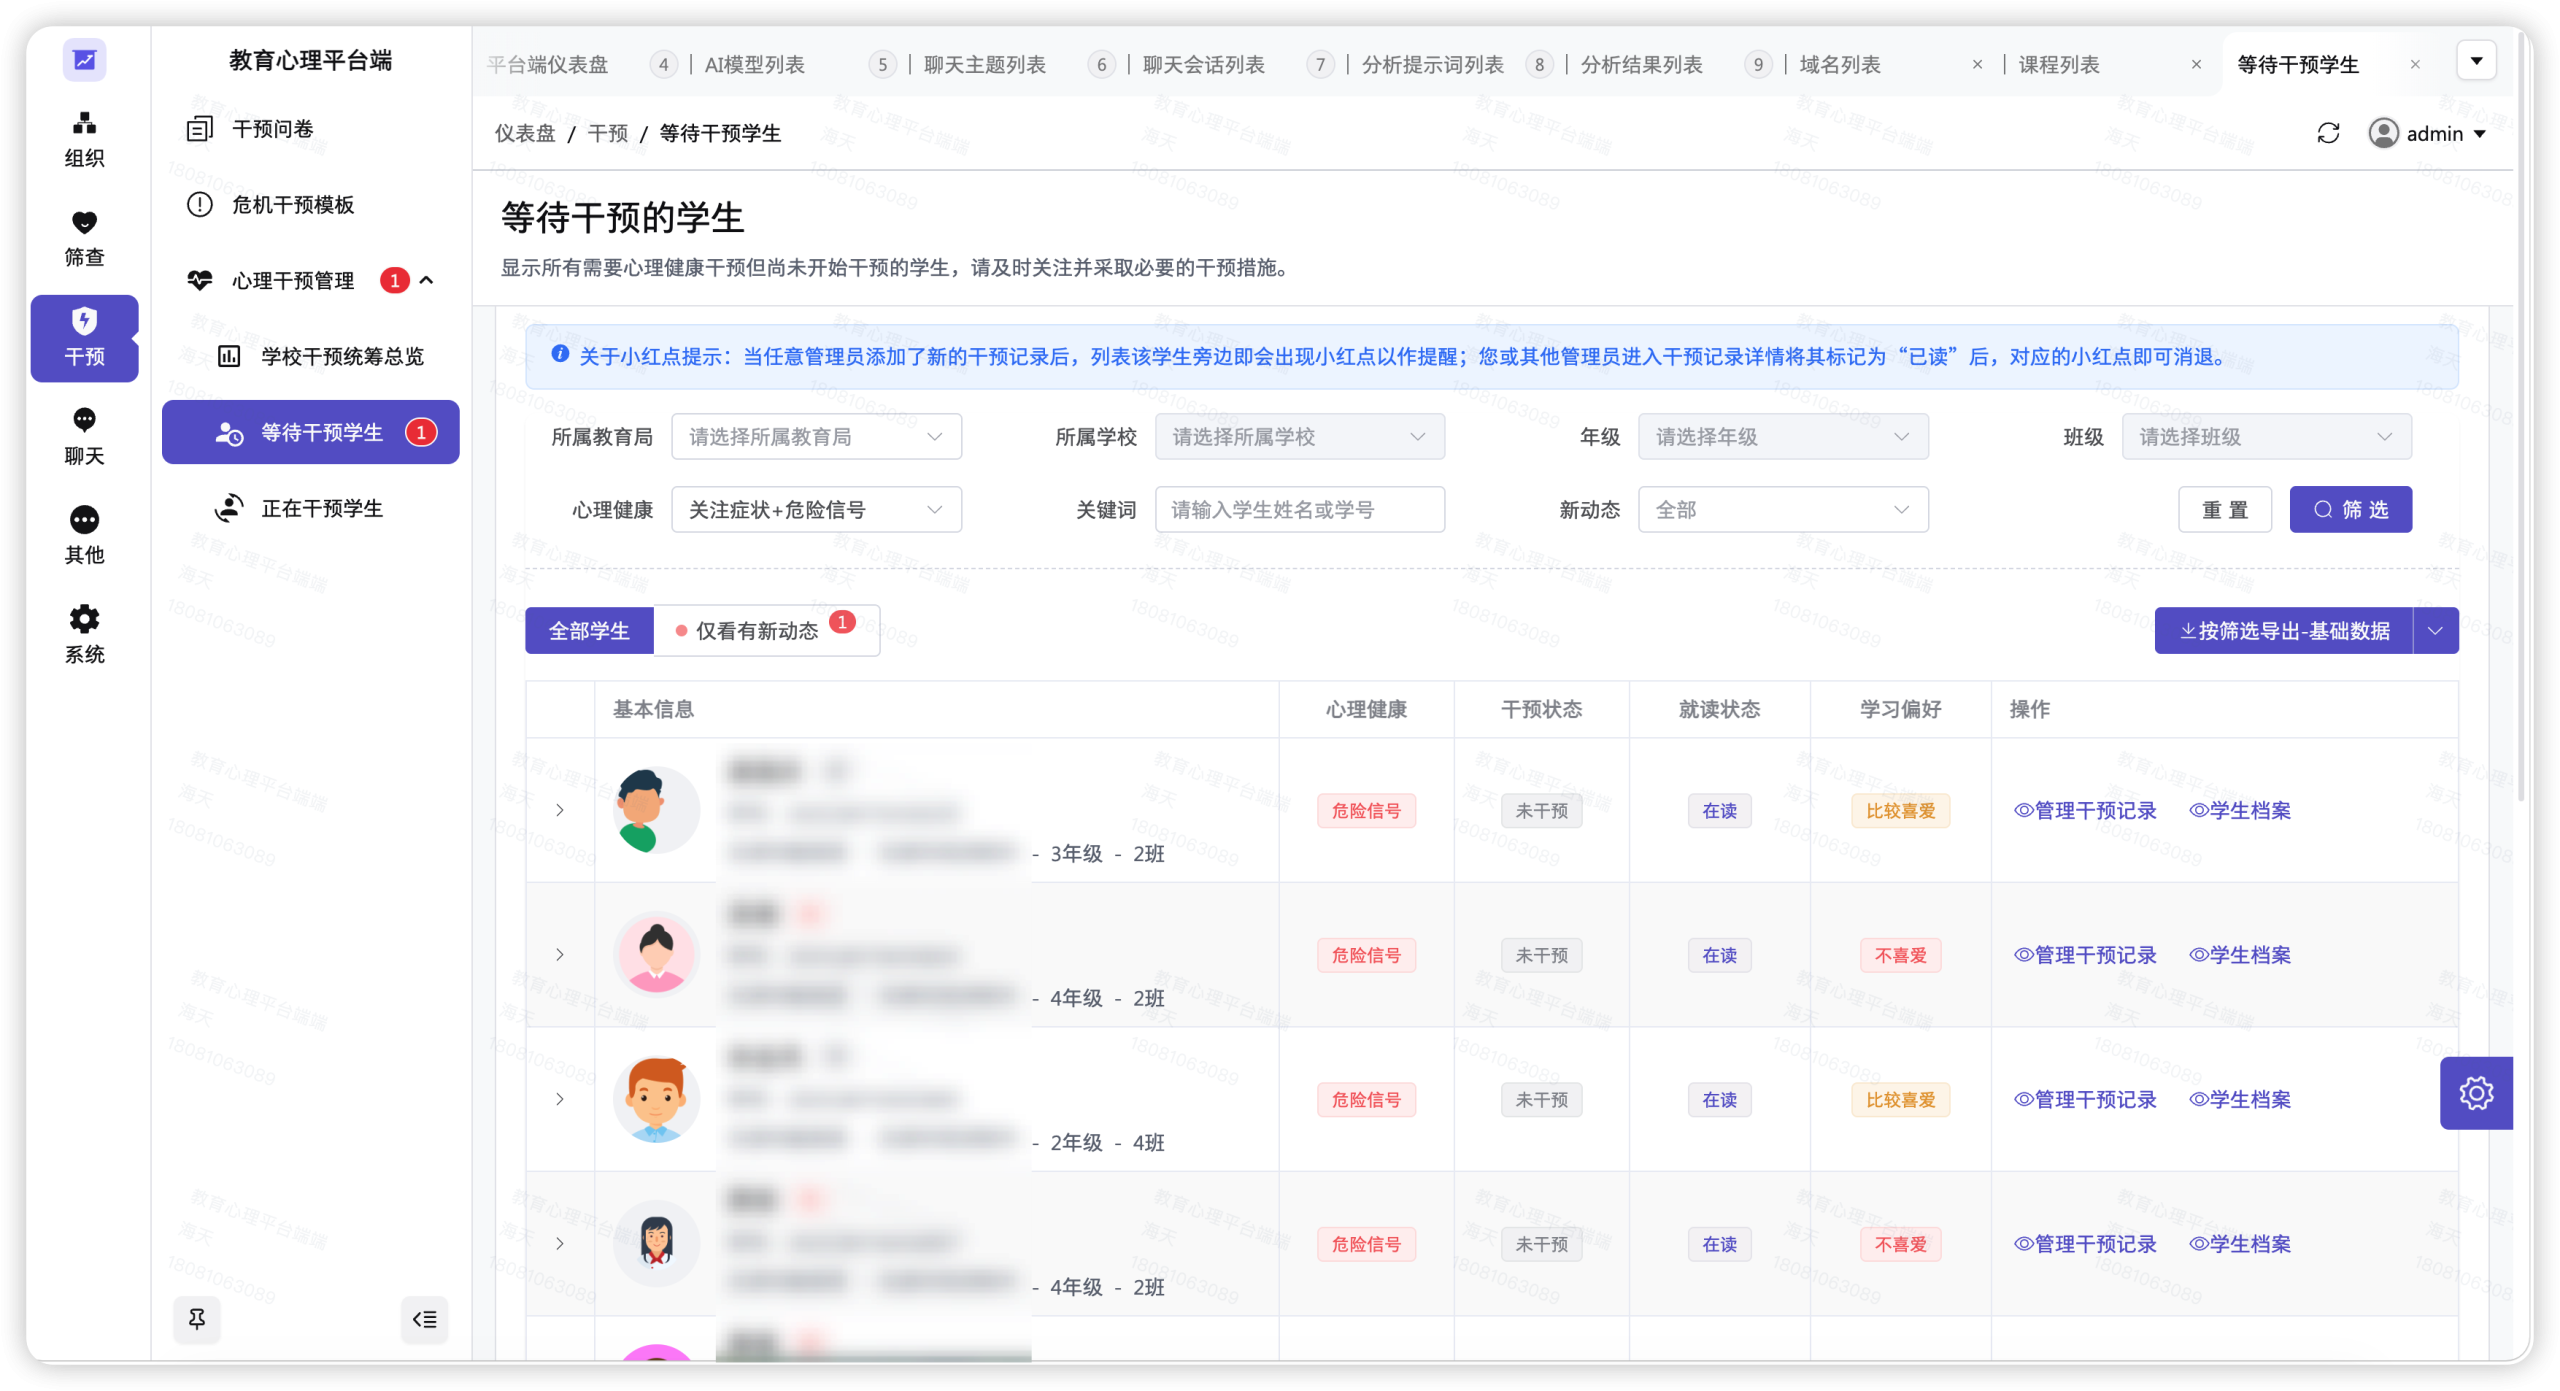2560x1391 pixels.
Task: Switch to the 平台端仪表盘 tab
Action: [547, 65]
